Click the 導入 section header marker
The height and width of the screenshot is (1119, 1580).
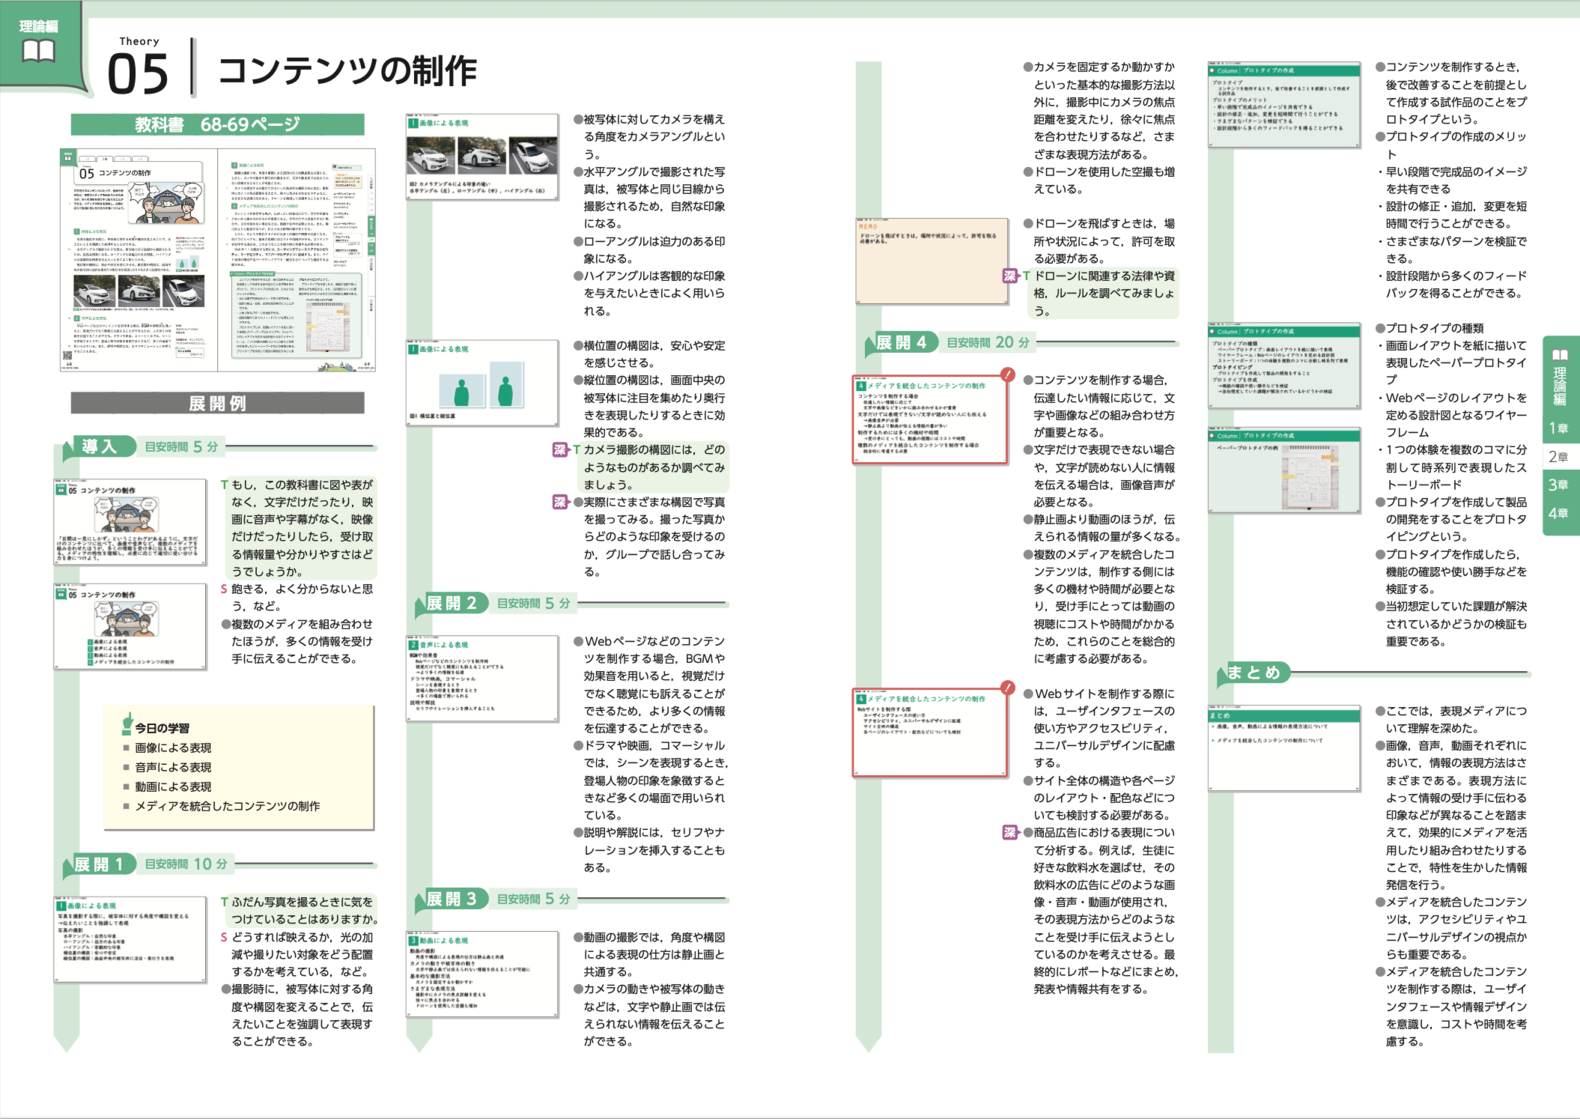click(x=100, y=447)
